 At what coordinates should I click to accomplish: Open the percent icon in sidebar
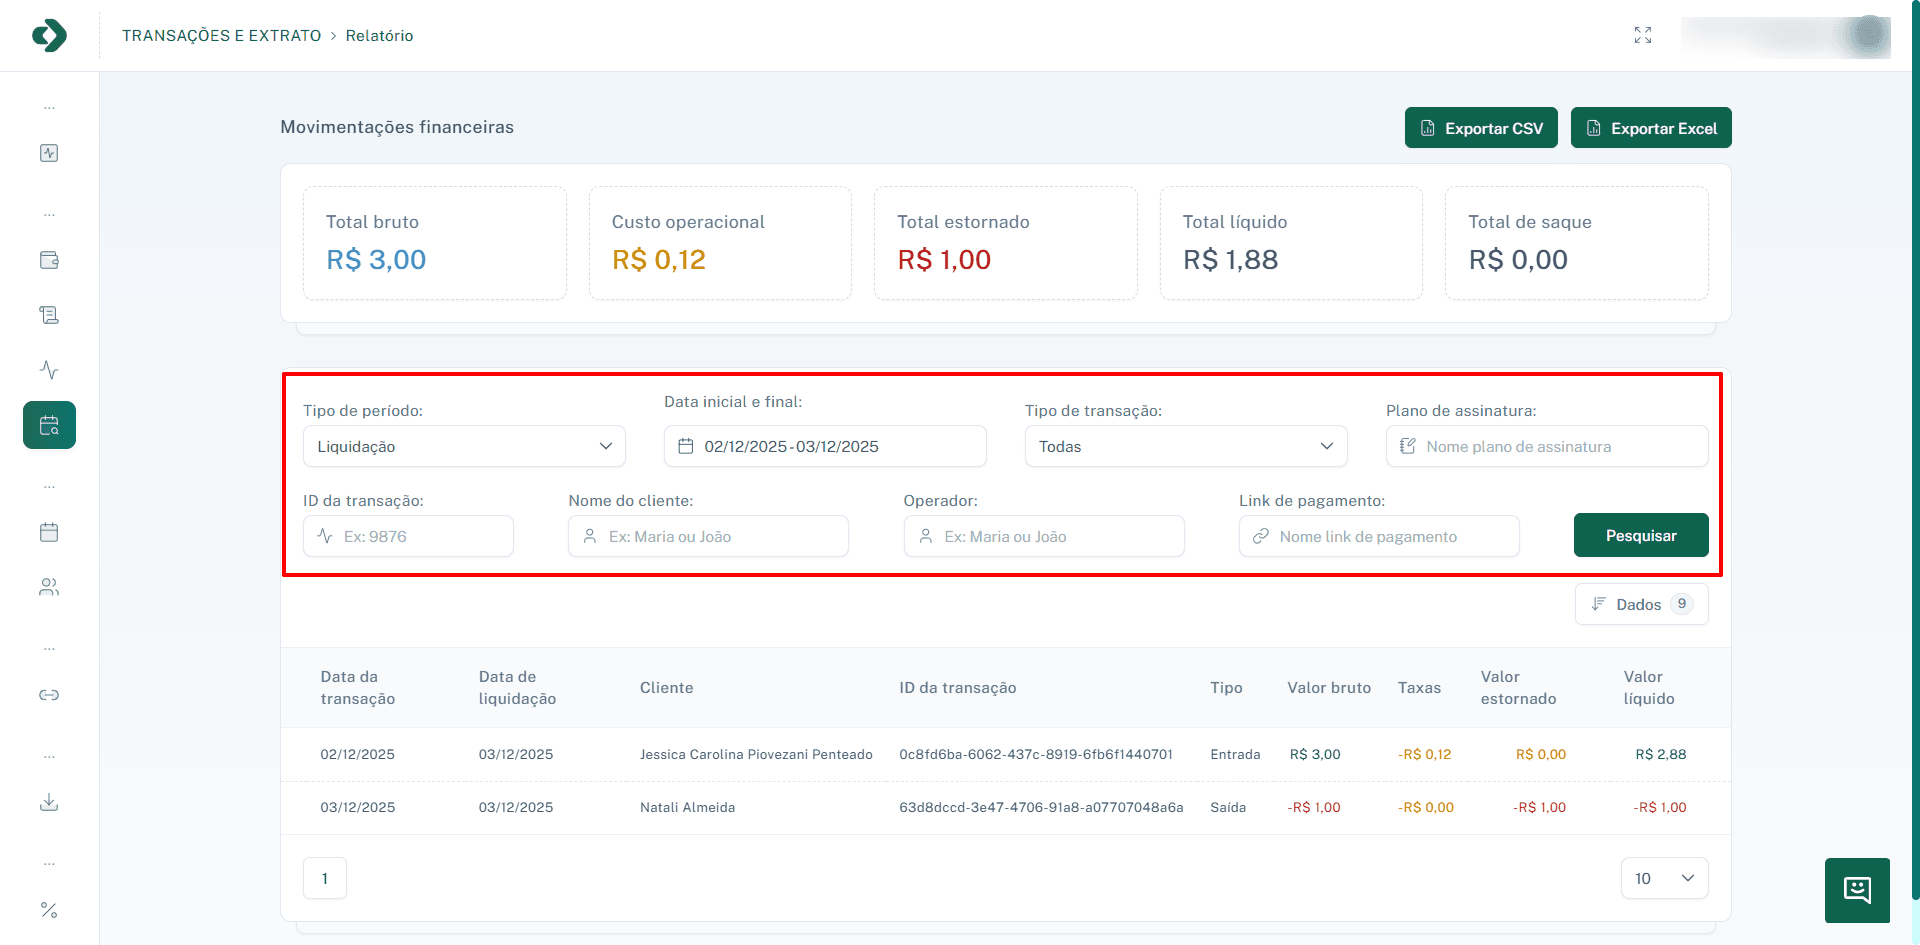click(x=49, y=910)
